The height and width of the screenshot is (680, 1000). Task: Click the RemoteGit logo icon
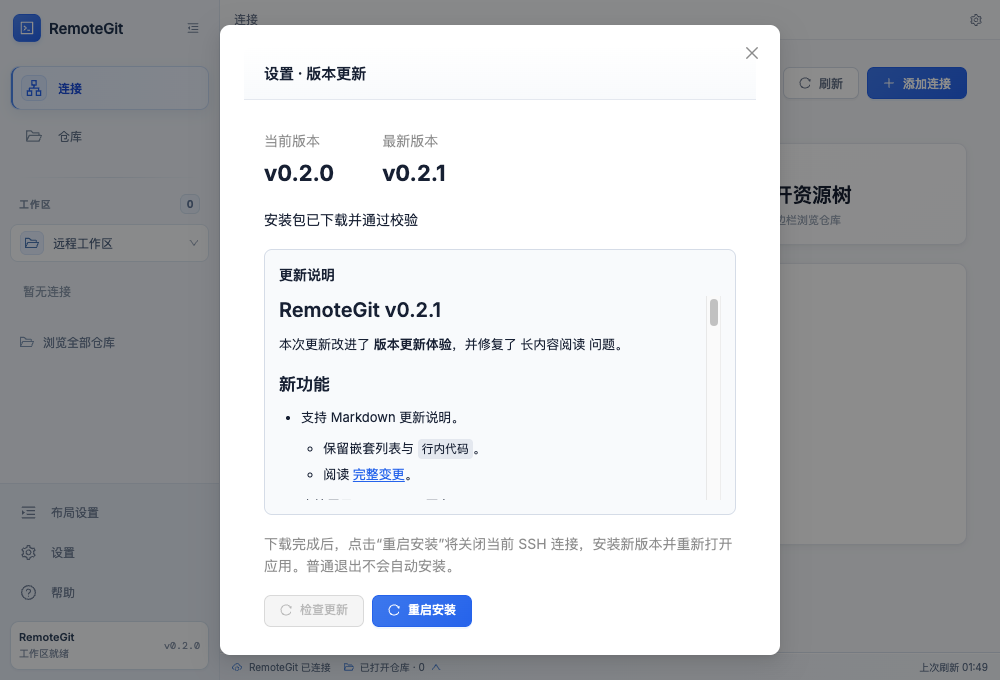[27, 28]
